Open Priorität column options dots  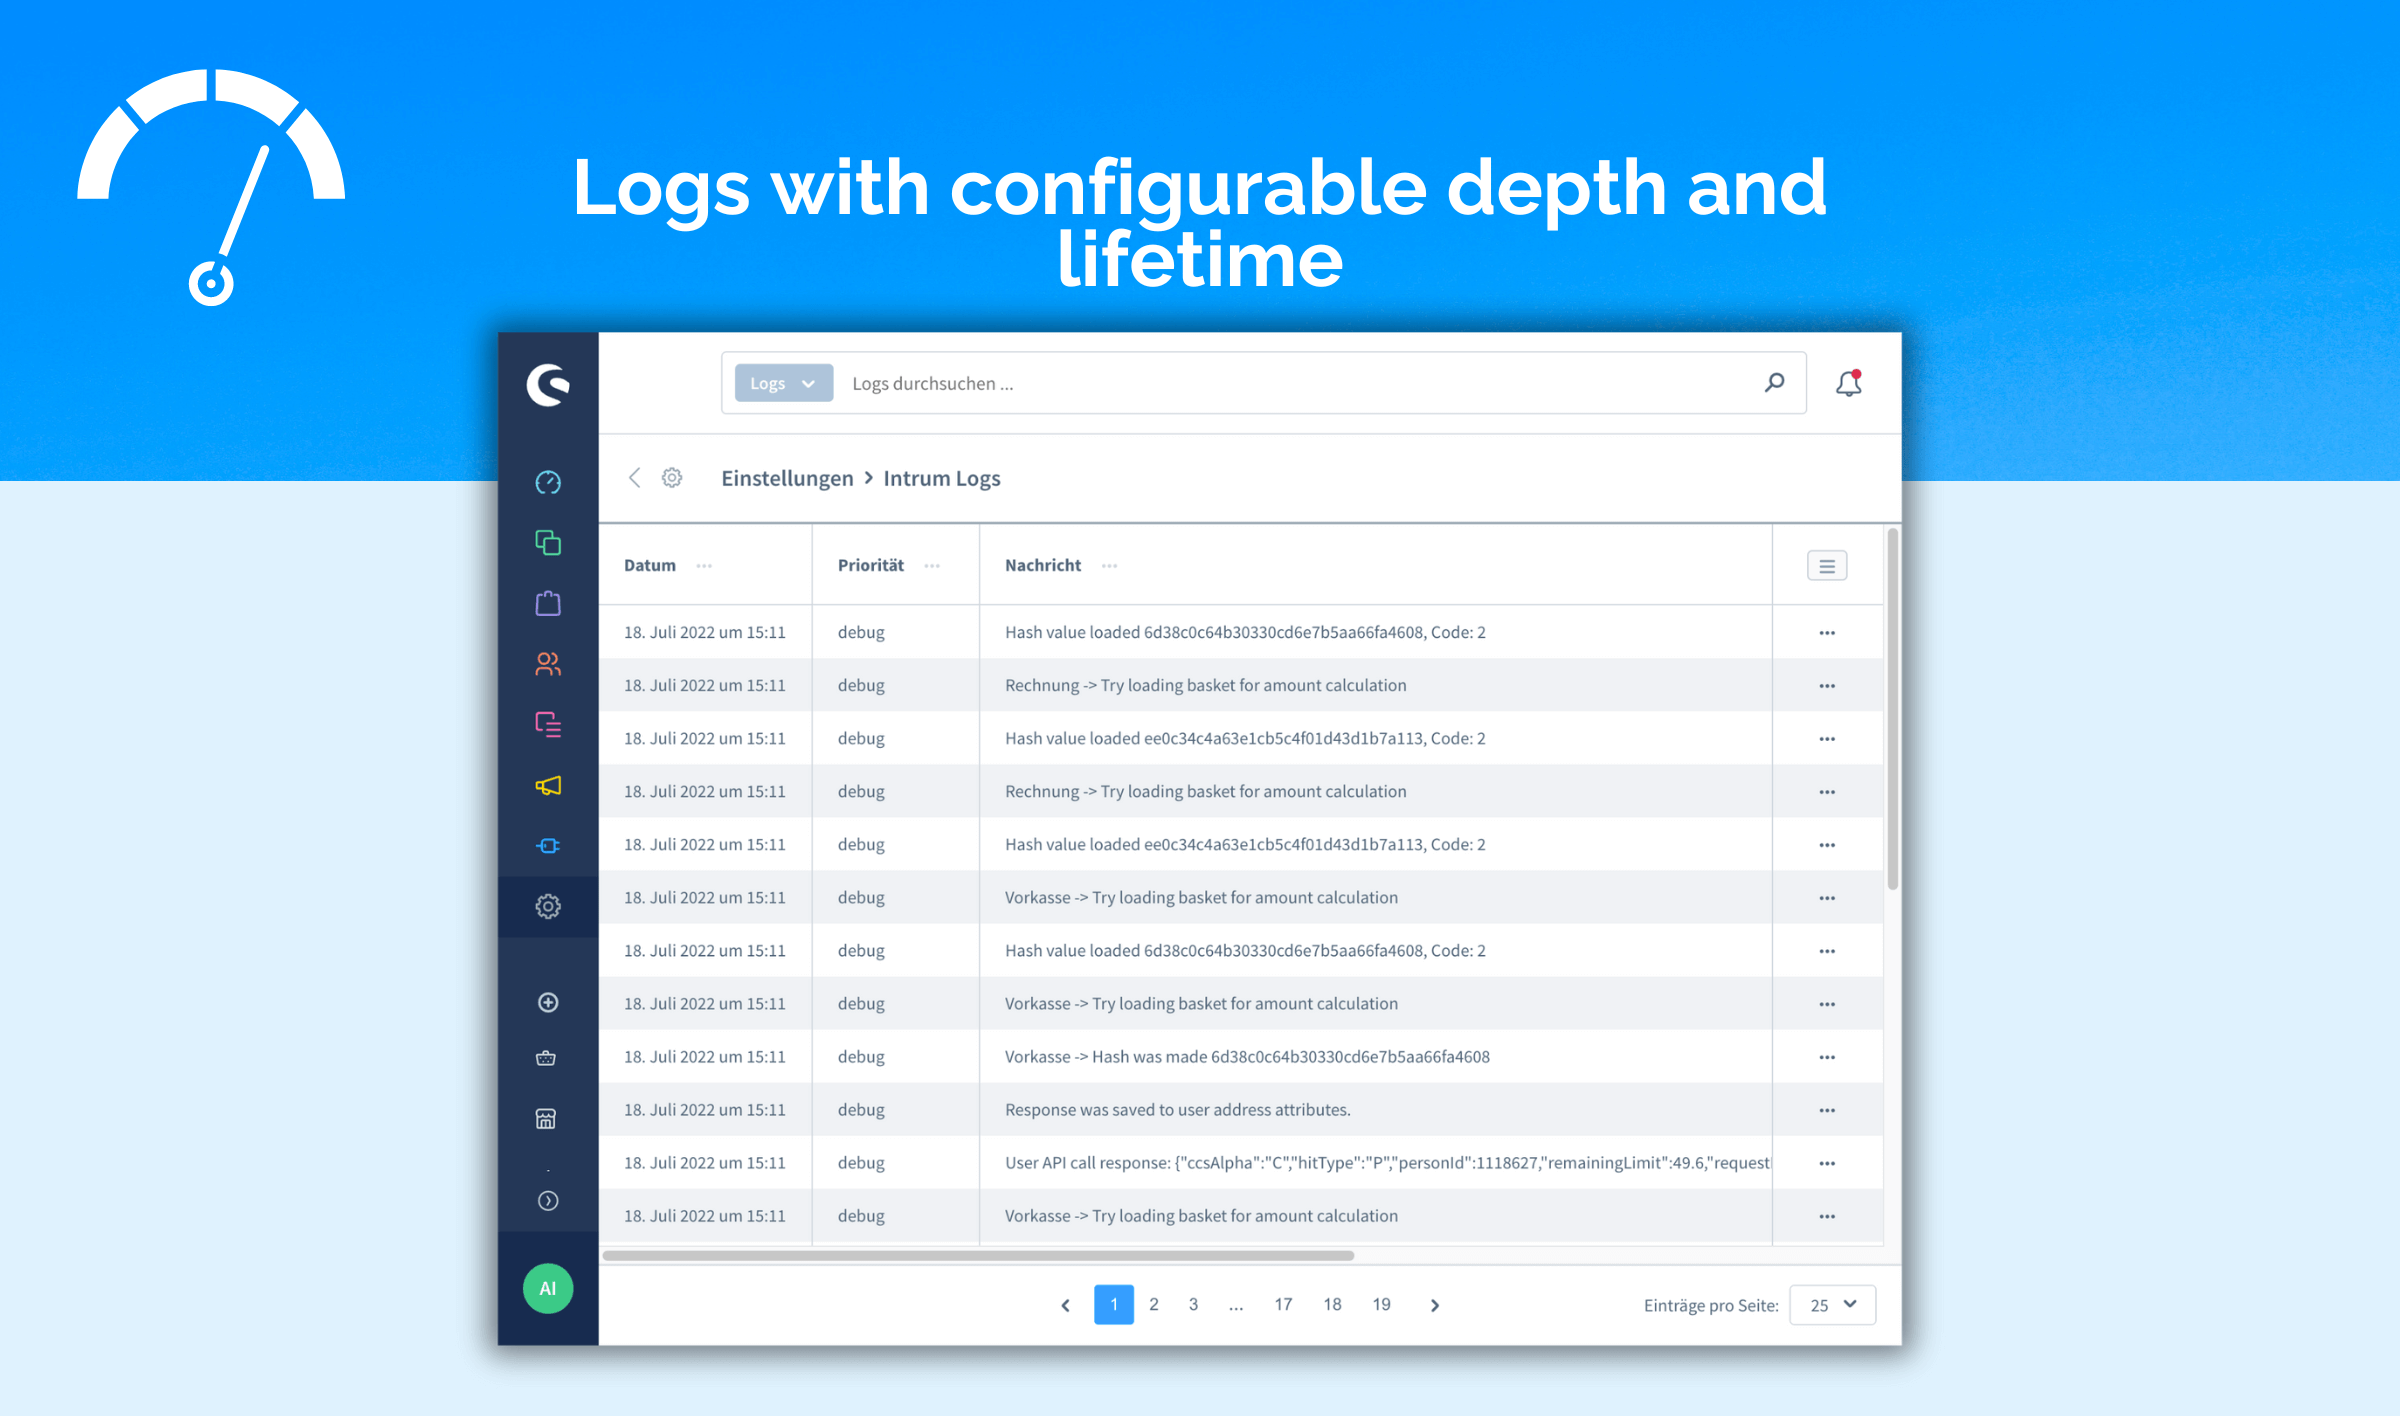932,566
